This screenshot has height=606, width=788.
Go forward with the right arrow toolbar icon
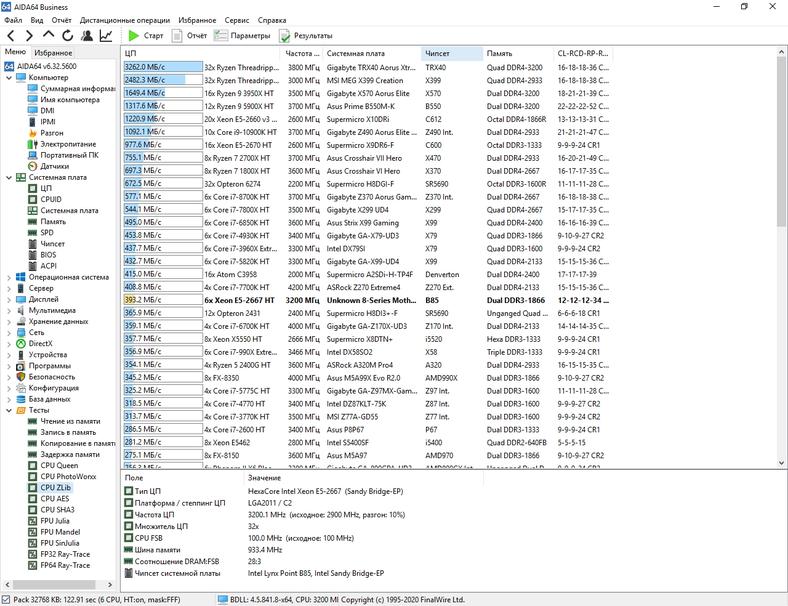pyautogui.click(x=30, y=36)
